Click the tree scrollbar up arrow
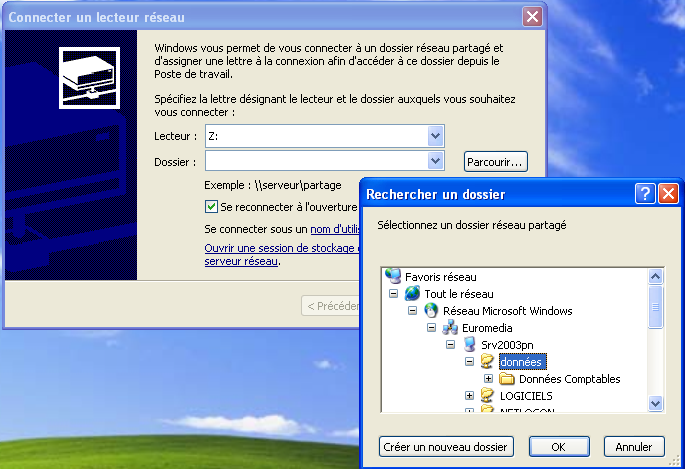 (655, 276)
